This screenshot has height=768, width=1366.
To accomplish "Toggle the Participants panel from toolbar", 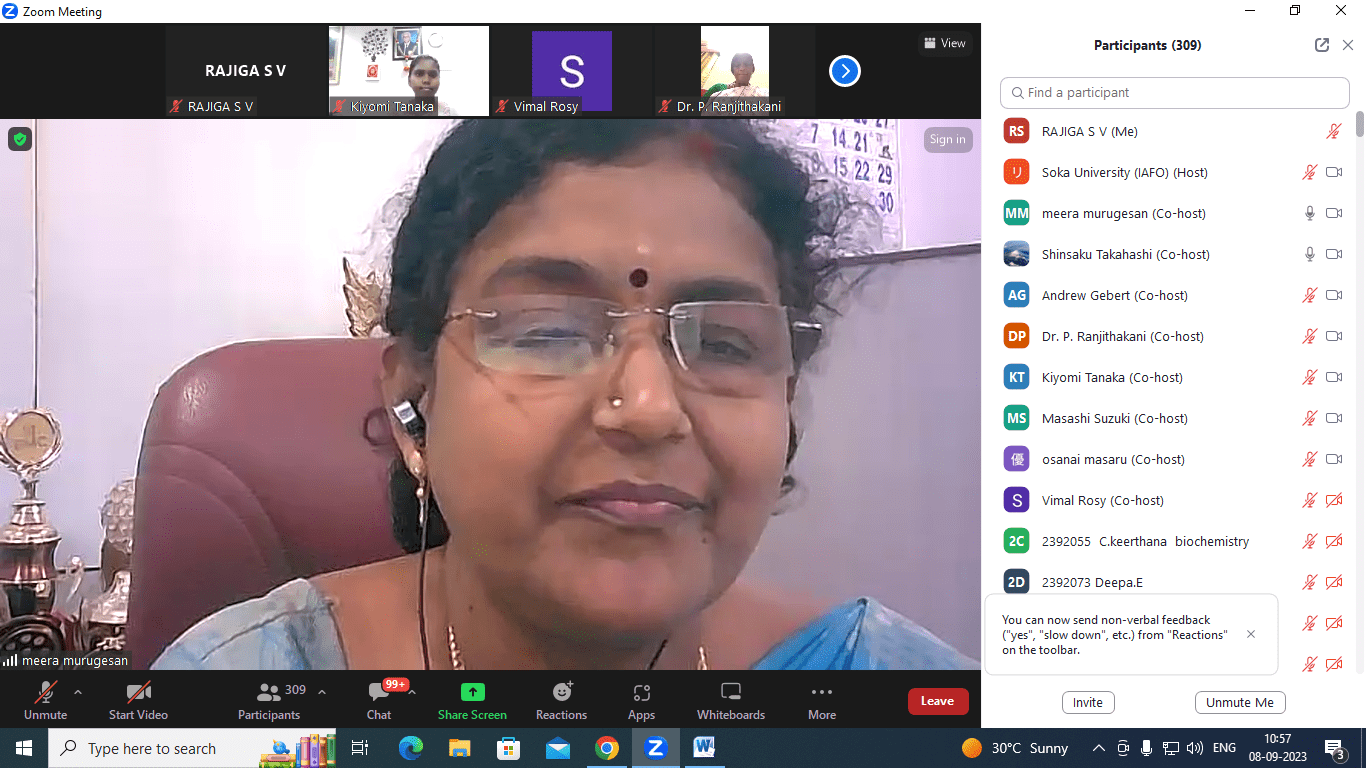I will click(269, 700).
